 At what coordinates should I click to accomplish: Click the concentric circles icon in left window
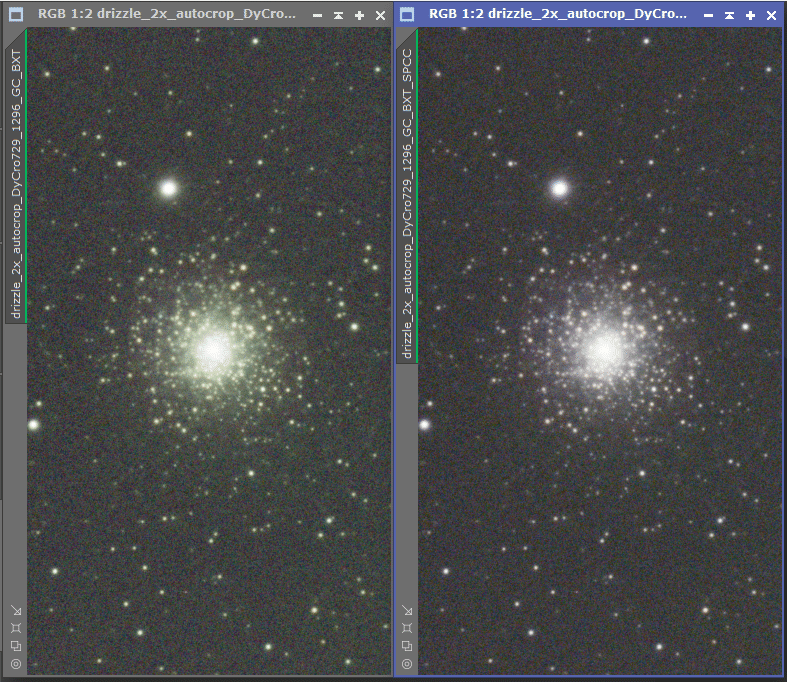(x=16, y=664)
